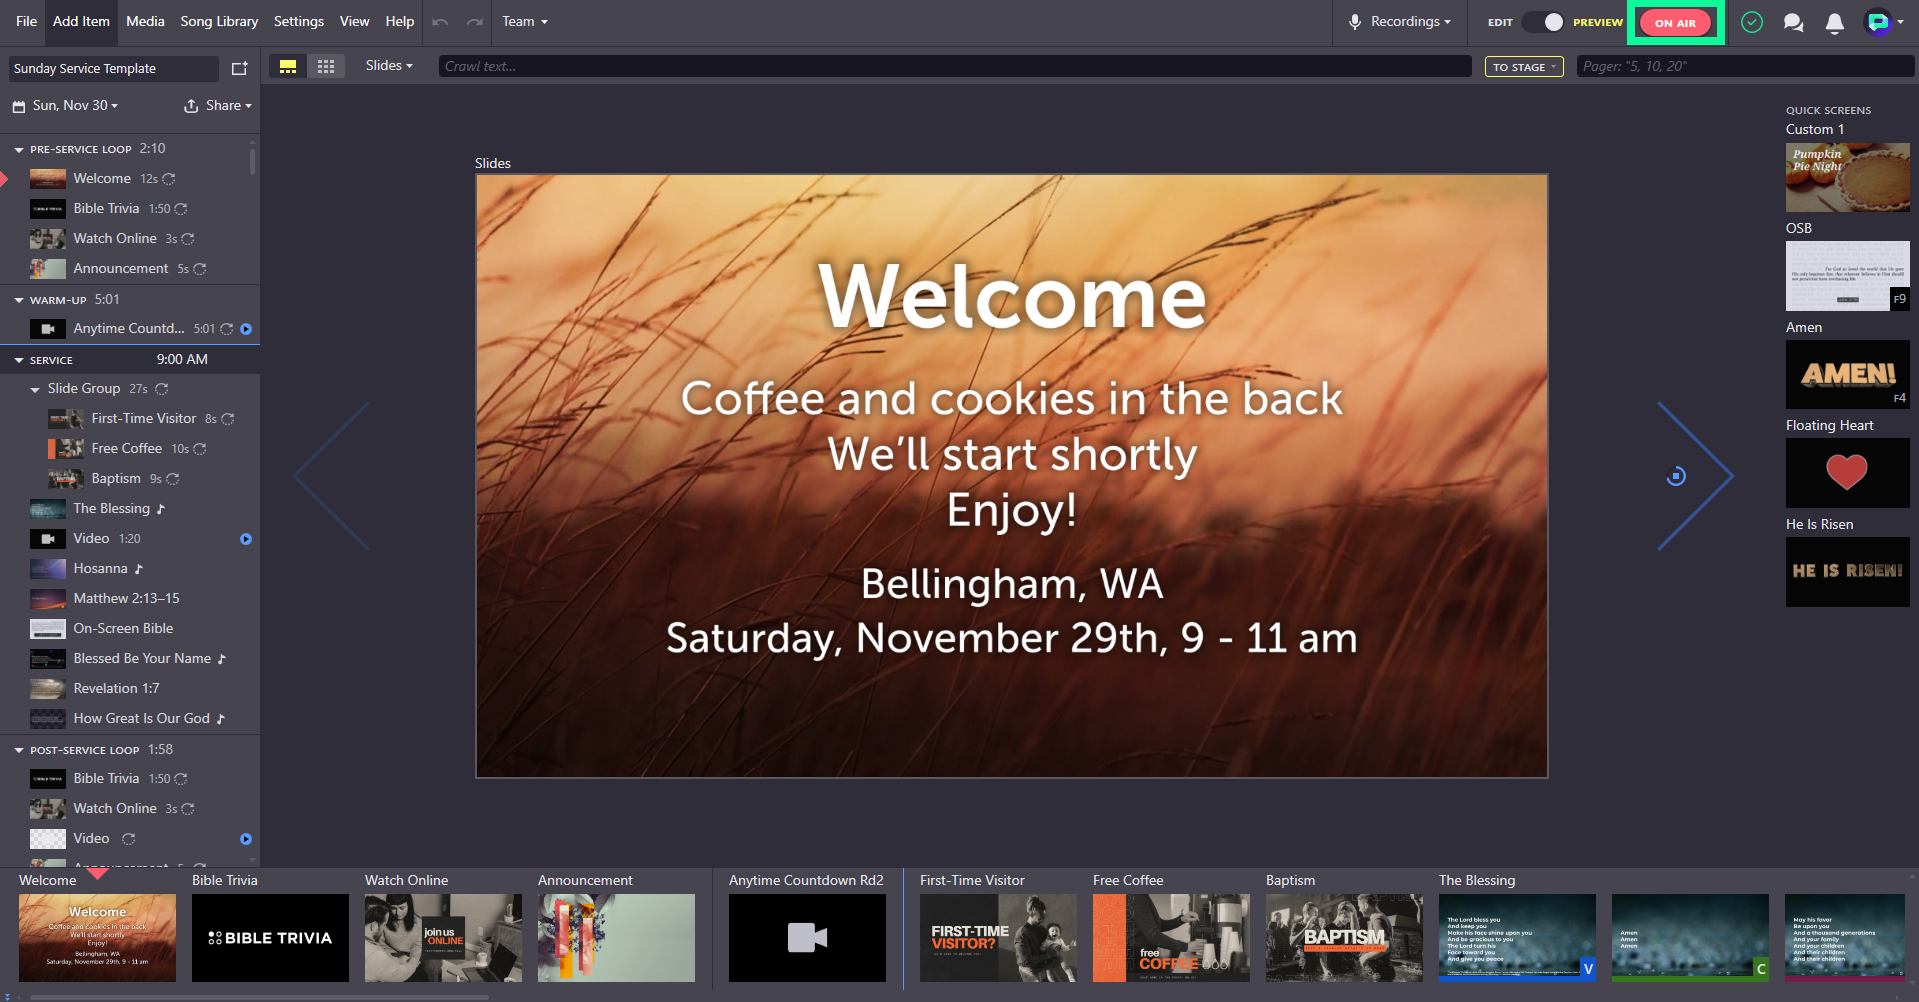Viewport: 1919px width, 1002px height.
Task: Click the music note beside How Great Is Our God
Action: [x=221, y=719]
